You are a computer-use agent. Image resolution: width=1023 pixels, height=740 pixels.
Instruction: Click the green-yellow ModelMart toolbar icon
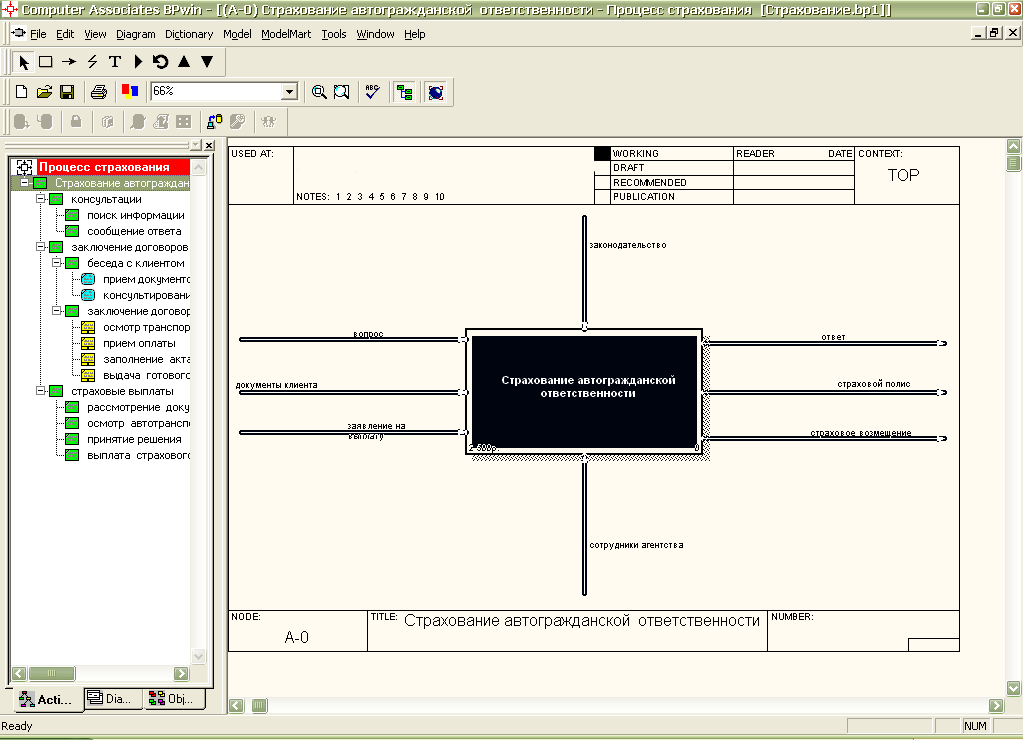[x=215, y=121]
